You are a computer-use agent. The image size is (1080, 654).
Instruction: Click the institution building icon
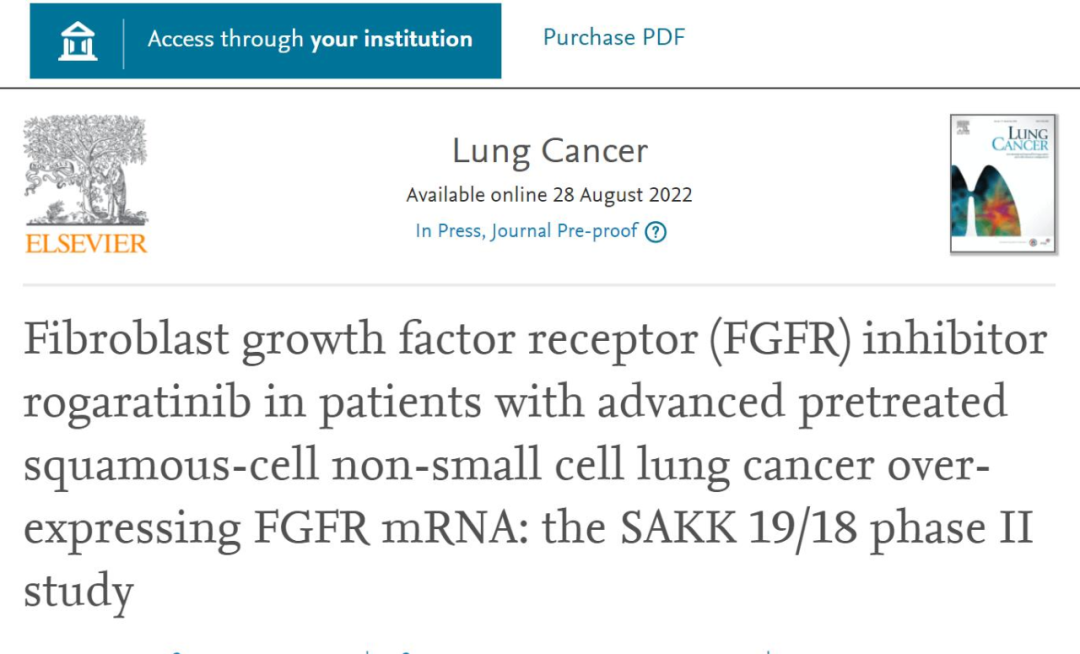[77, 40]
